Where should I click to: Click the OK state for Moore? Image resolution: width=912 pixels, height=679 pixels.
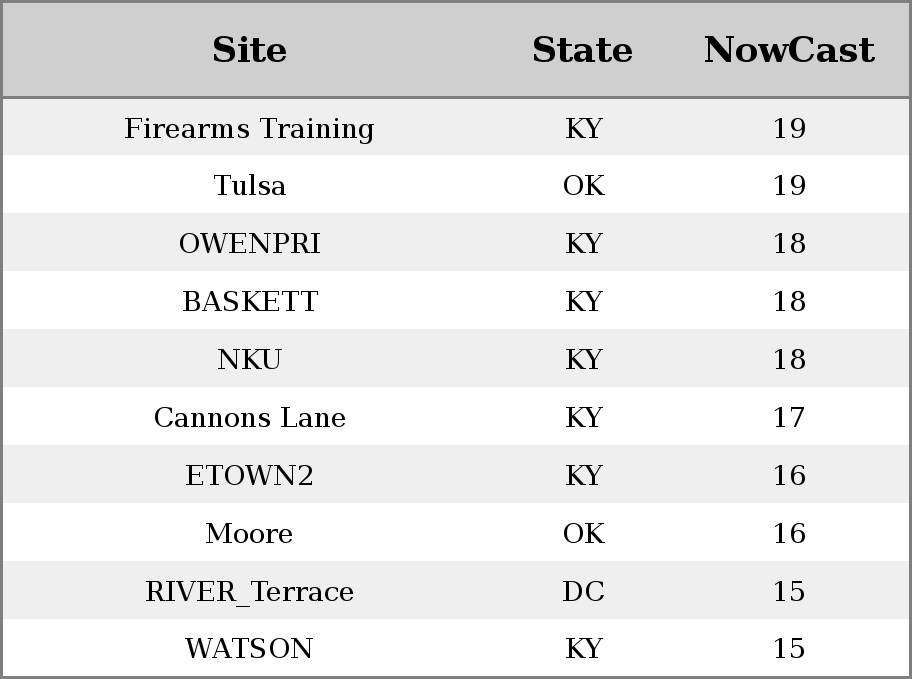click(x=584, y=533)
